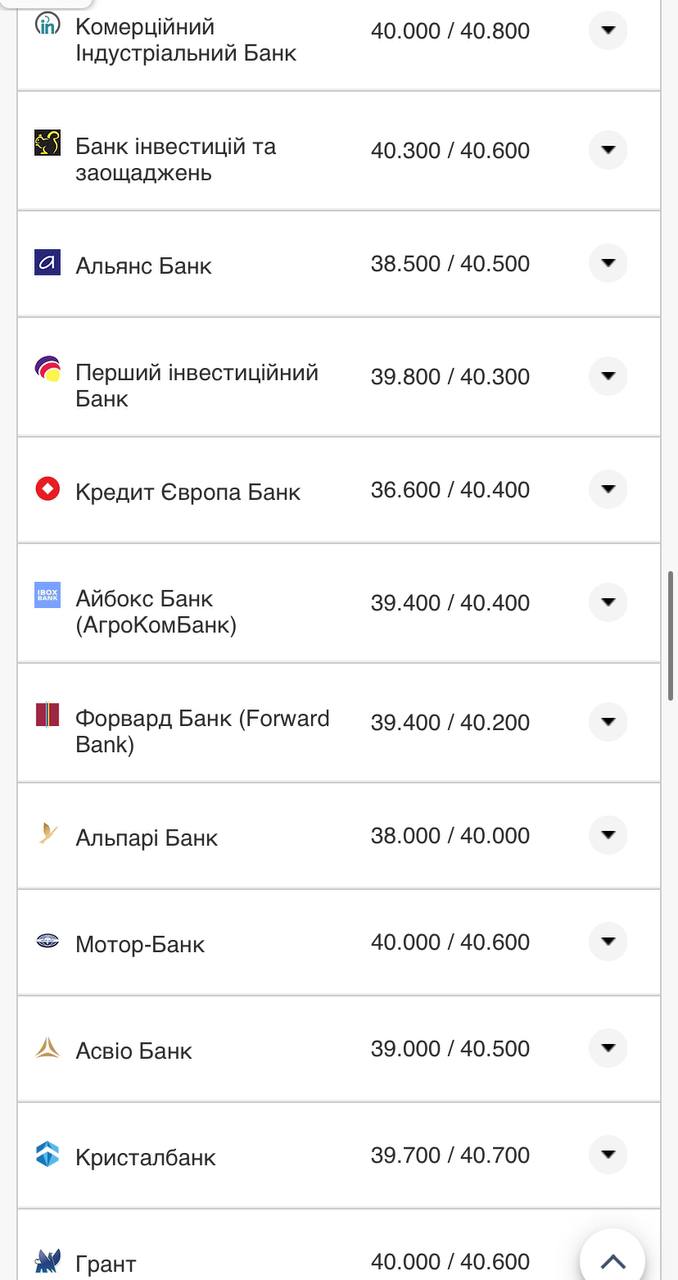
Task: Click the Кредит Європа Банк red logo
Action: (47, 489)
